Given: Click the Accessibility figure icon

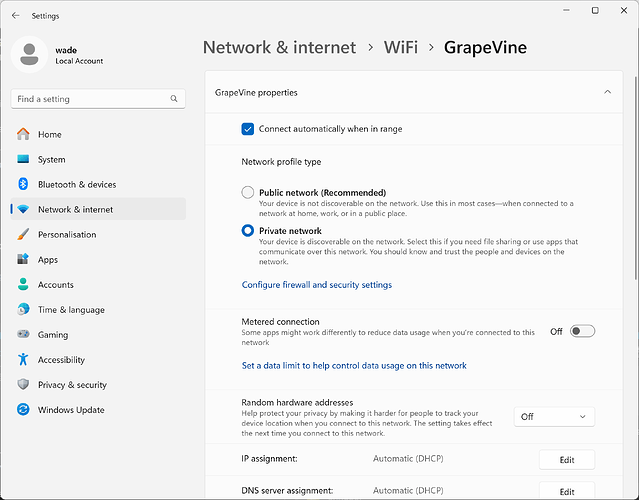Looking at the screenshot, I should (23, 359).
